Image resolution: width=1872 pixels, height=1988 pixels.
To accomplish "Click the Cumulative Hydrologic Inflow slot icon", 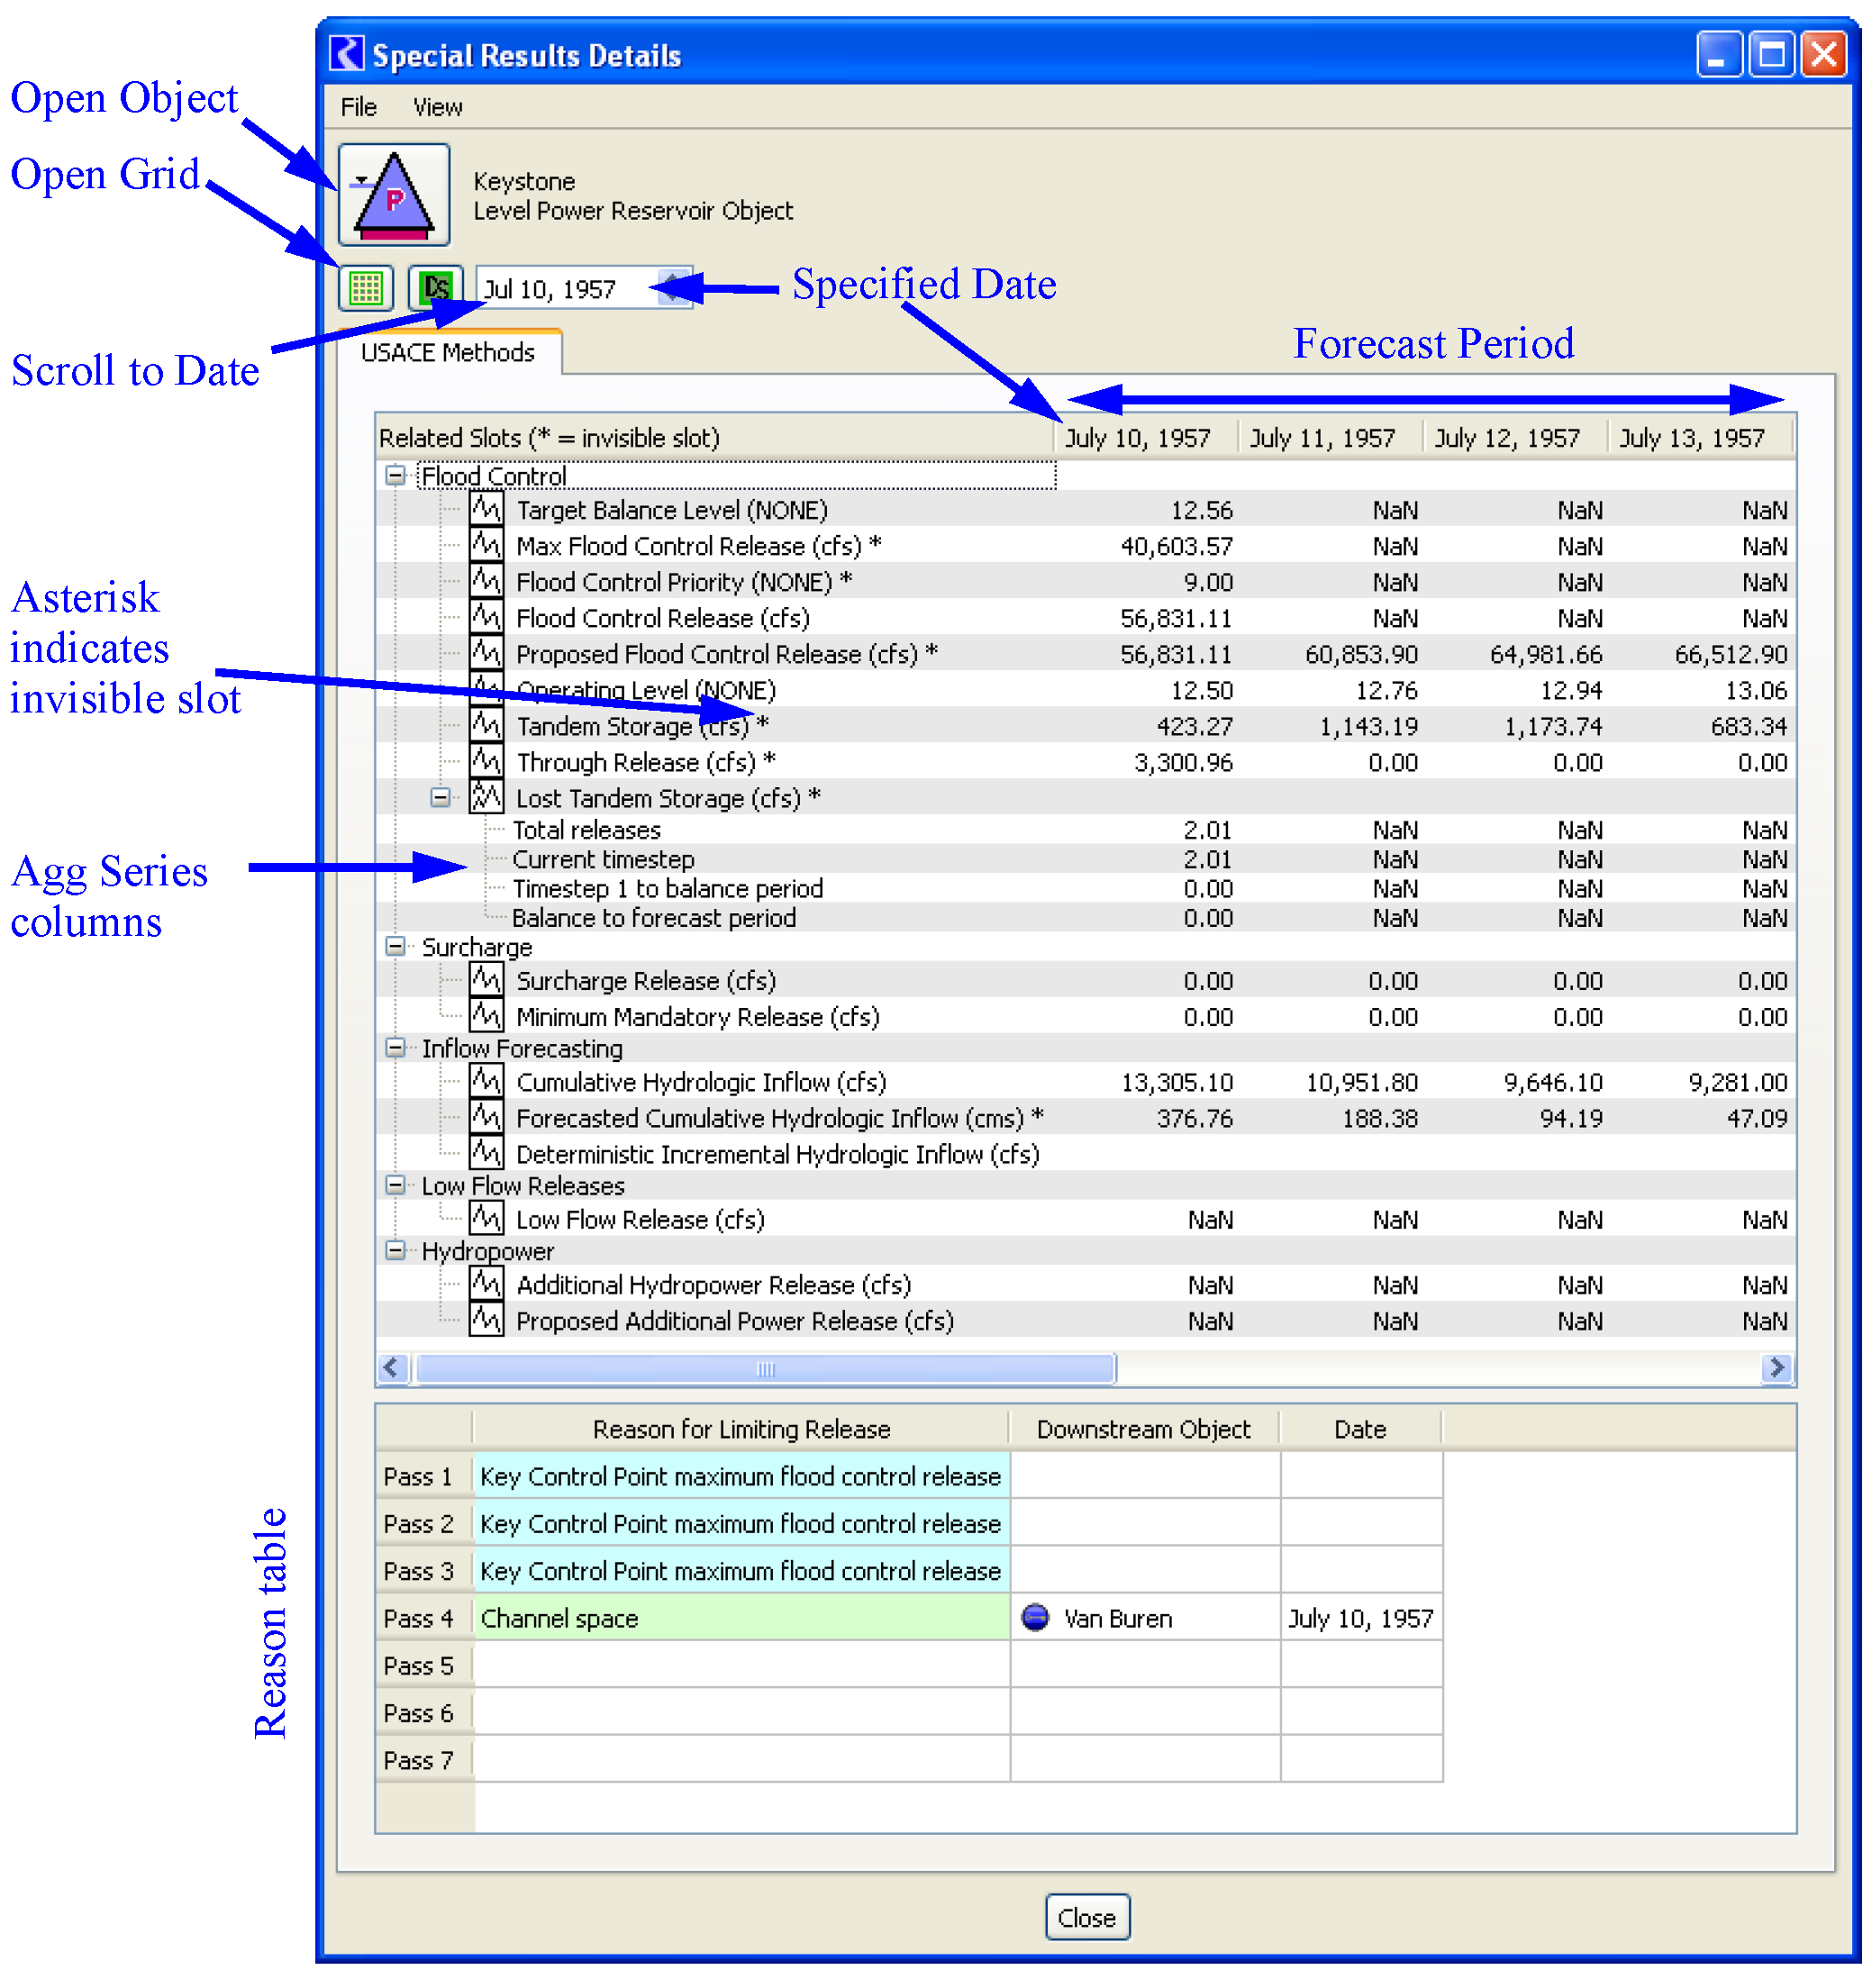I will (x=487, y=1082).
